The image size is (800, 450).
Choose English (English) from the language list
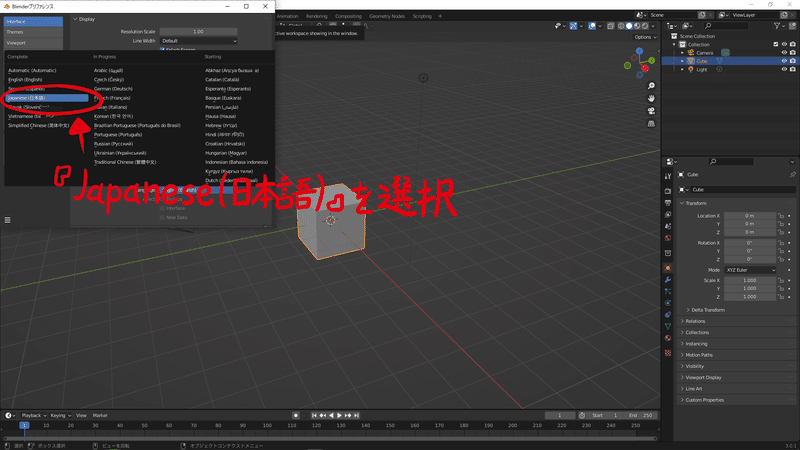click(25, 80)
